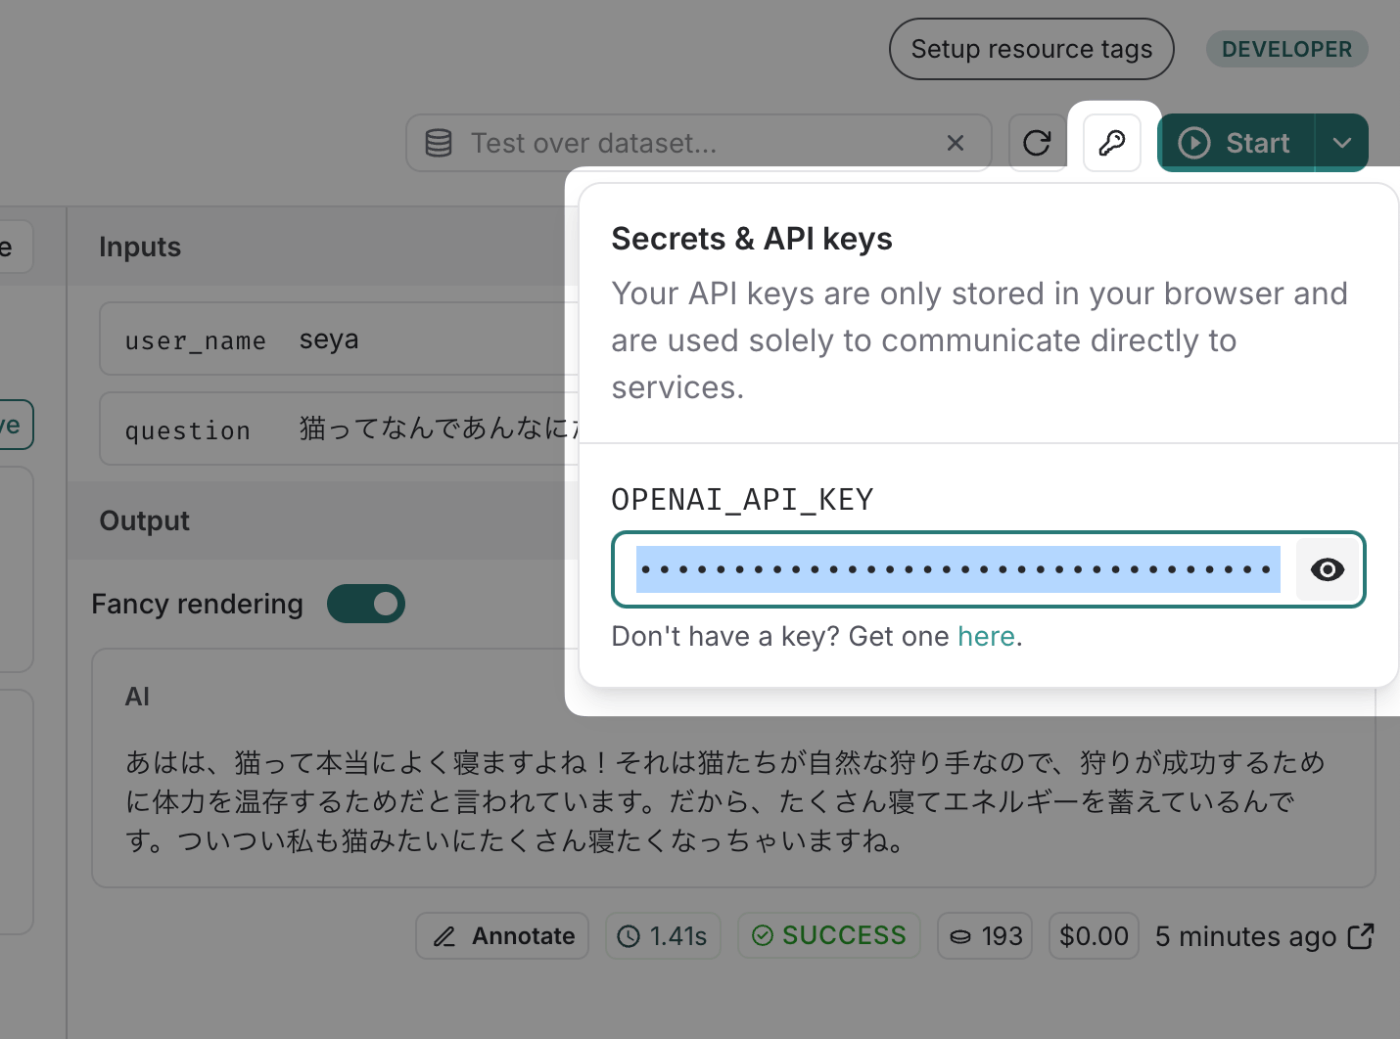Open the run via external link icon
Image resolution: width=1400 pixels, height=1039 pixels.
(x=1361, y=936)
